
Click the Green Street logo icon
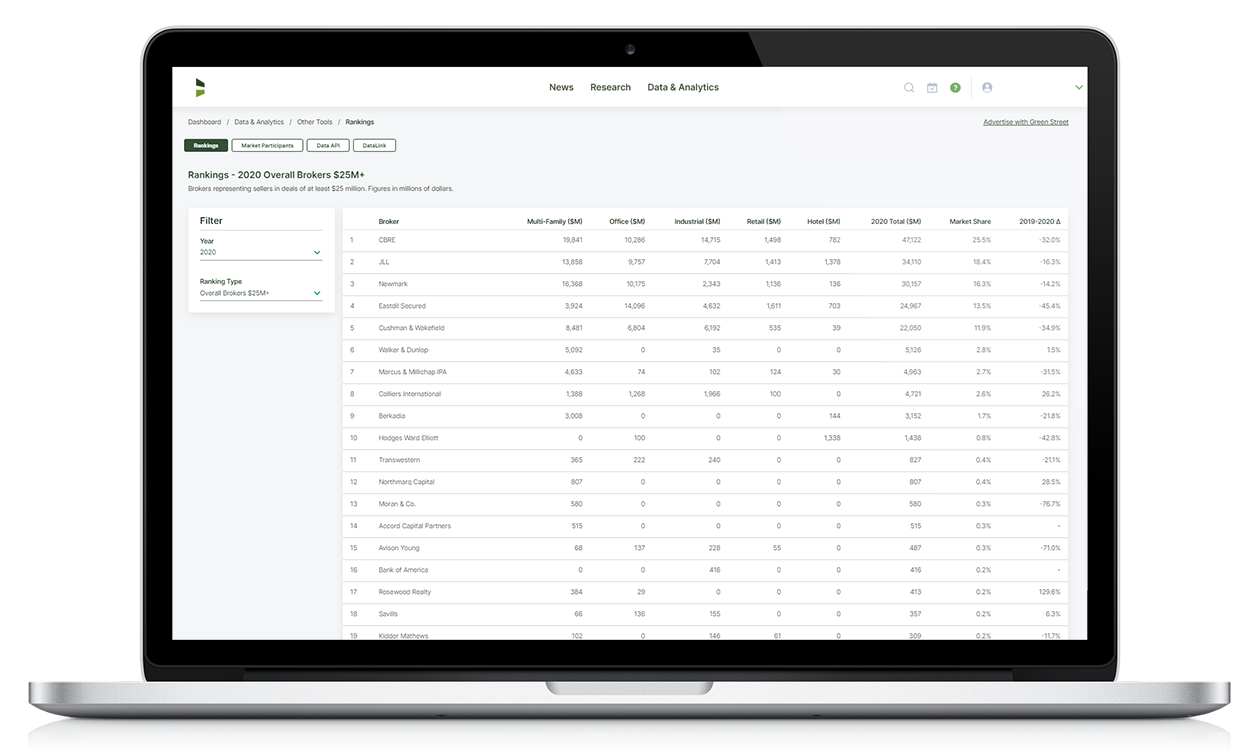click(x=200, y=87)
